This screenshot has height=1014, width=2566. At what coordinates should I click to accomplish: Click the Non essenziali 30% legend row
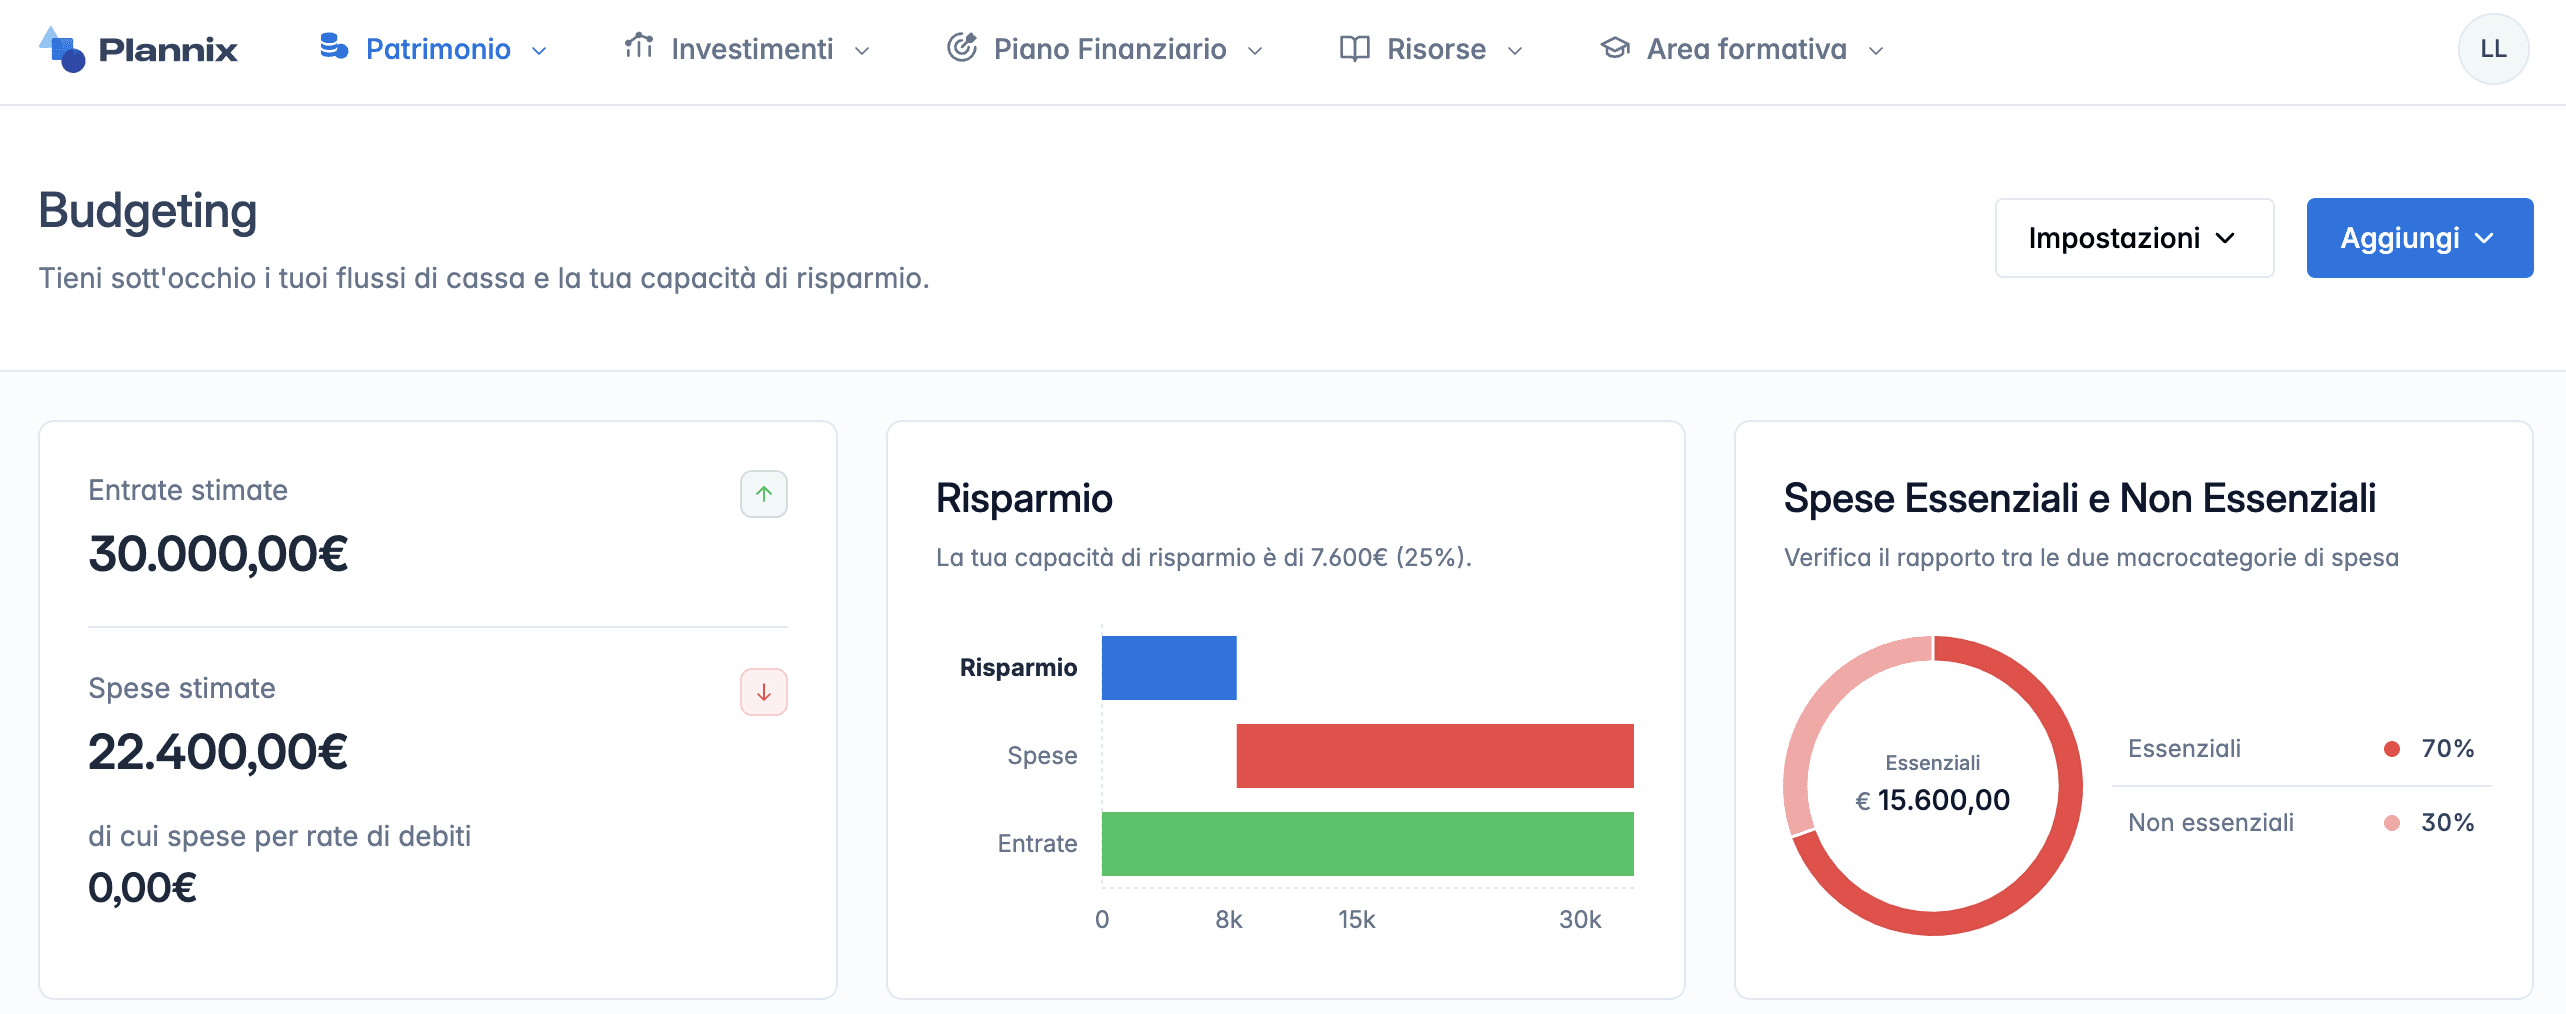pos(2301,823)
